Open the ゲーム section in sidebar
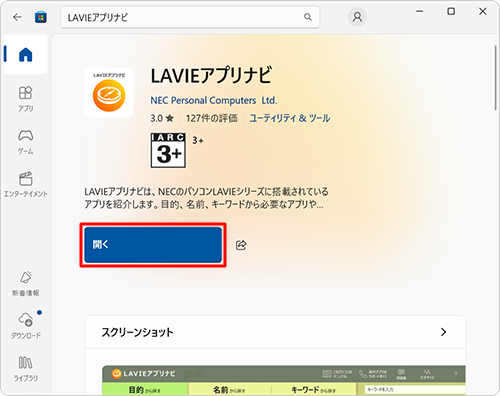Screen dimensions: 500x396 (26, 142)
